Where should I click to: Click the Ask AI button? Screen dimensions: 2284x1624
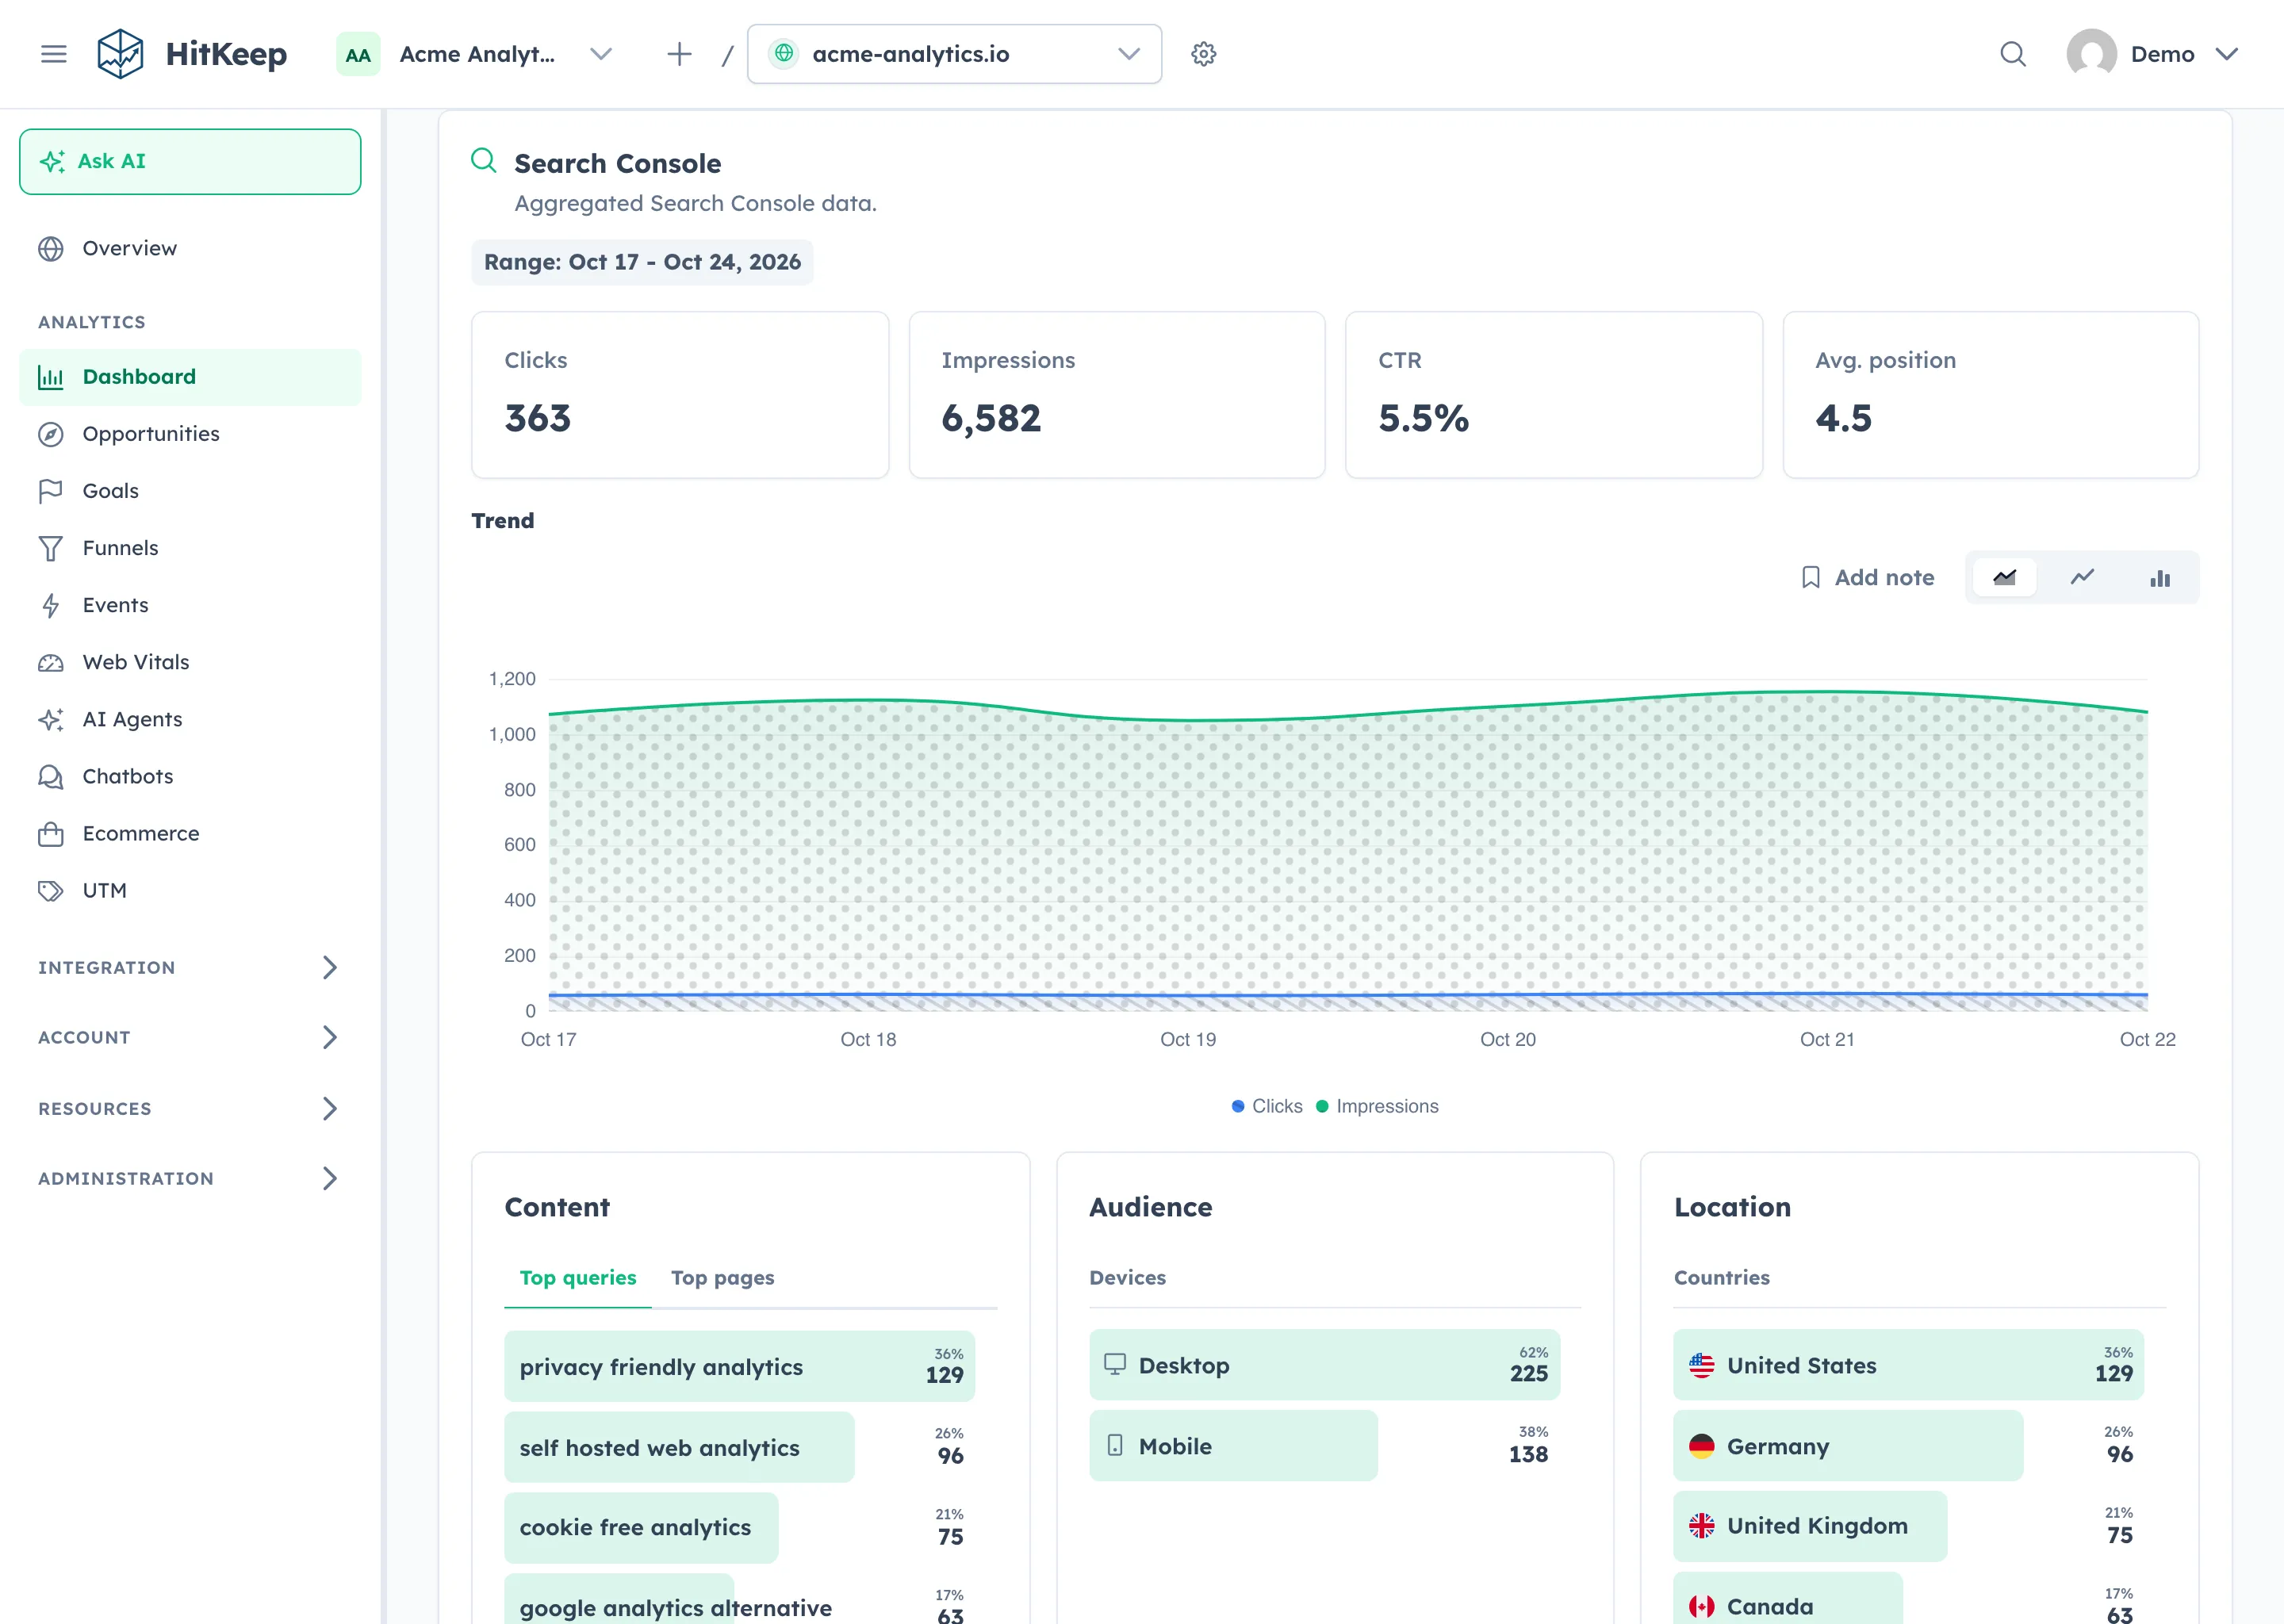(x=190, y=161)
